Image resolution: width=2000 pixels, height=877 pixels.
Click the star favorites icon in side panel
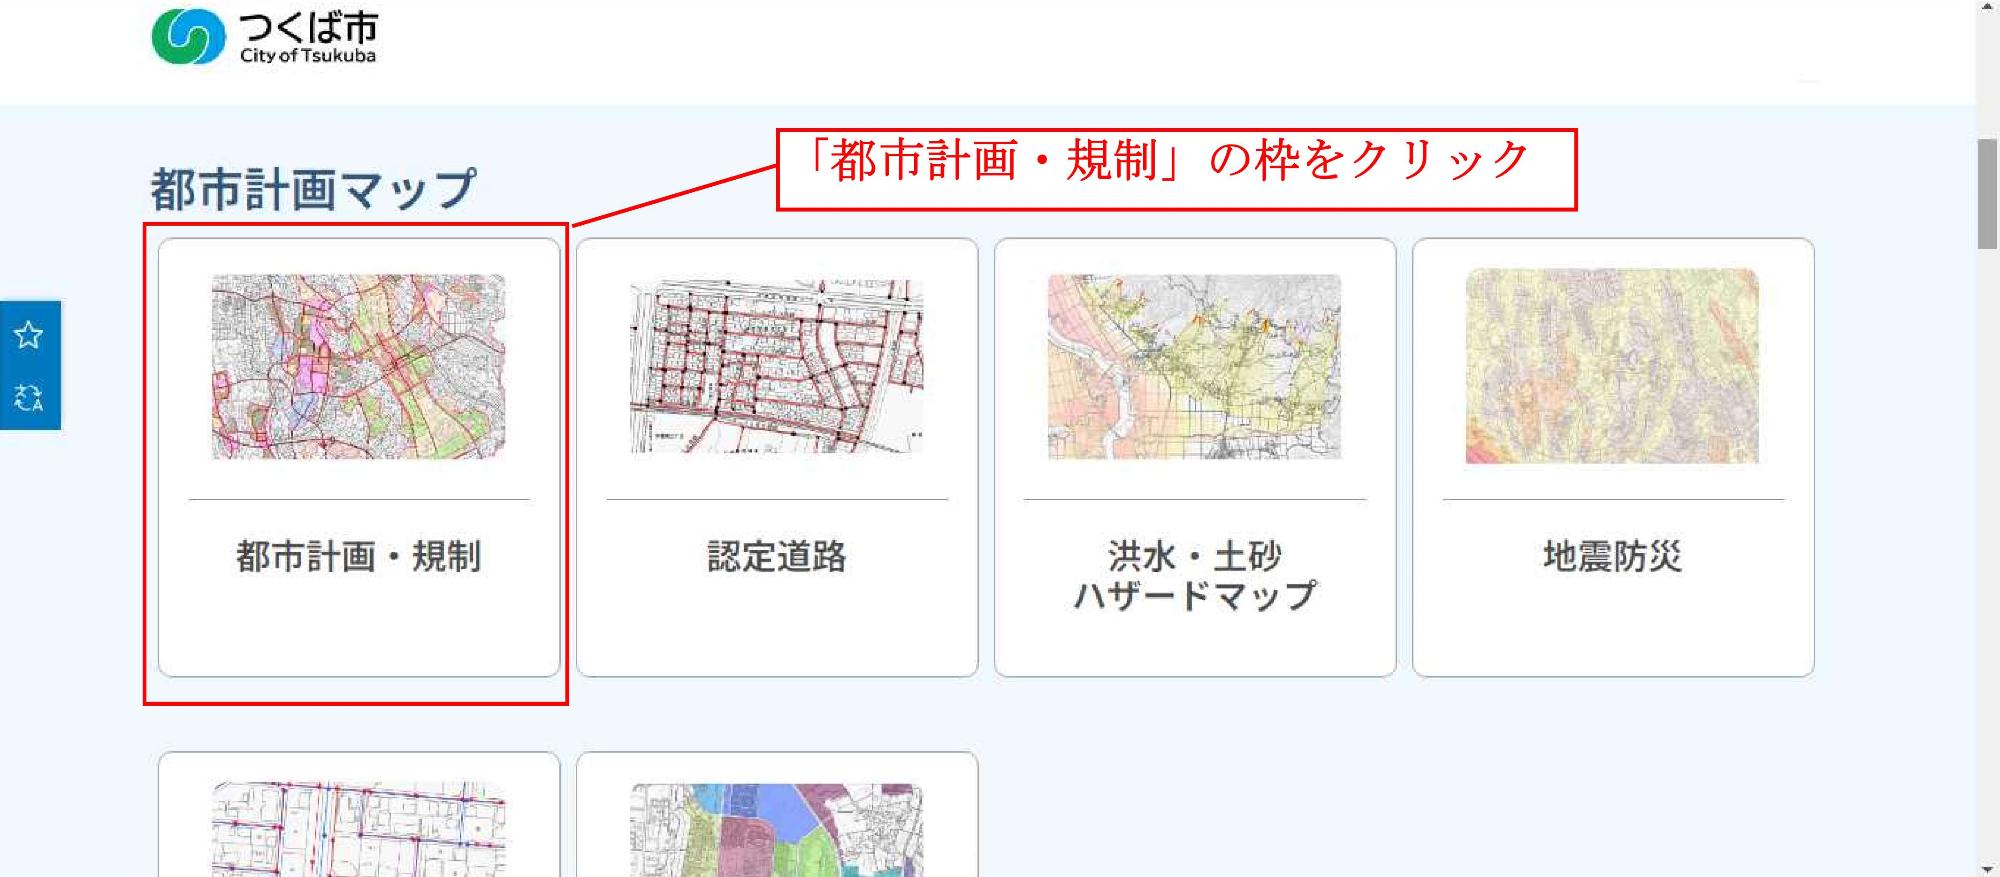pyautogui.click(x=29, y=335)
